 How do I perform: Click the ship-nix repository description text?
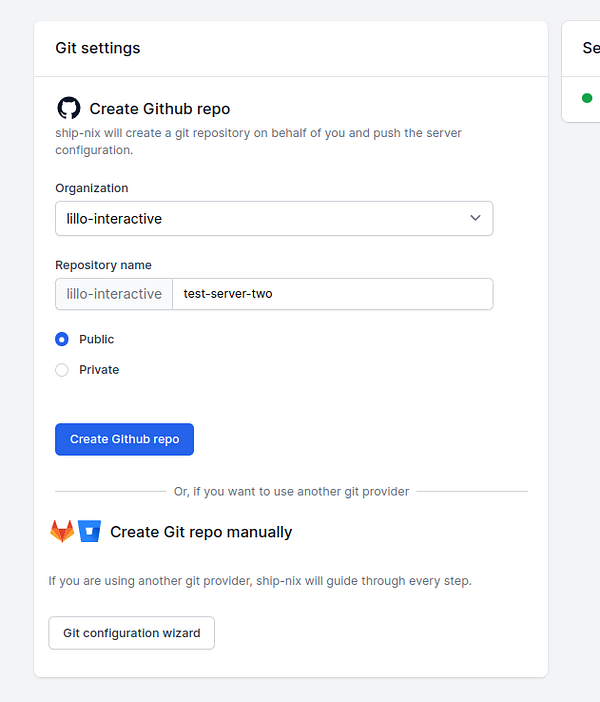coord(258,141)
